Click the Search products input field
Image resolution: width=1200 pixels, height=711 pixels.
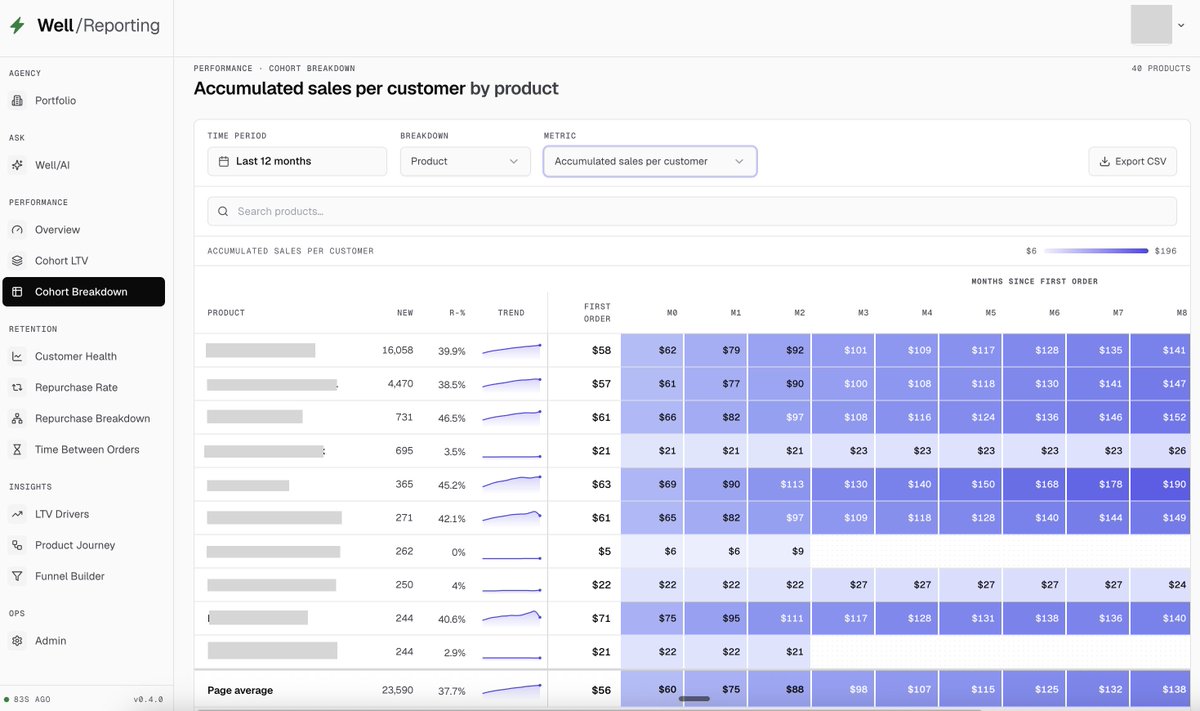point(692,211)
